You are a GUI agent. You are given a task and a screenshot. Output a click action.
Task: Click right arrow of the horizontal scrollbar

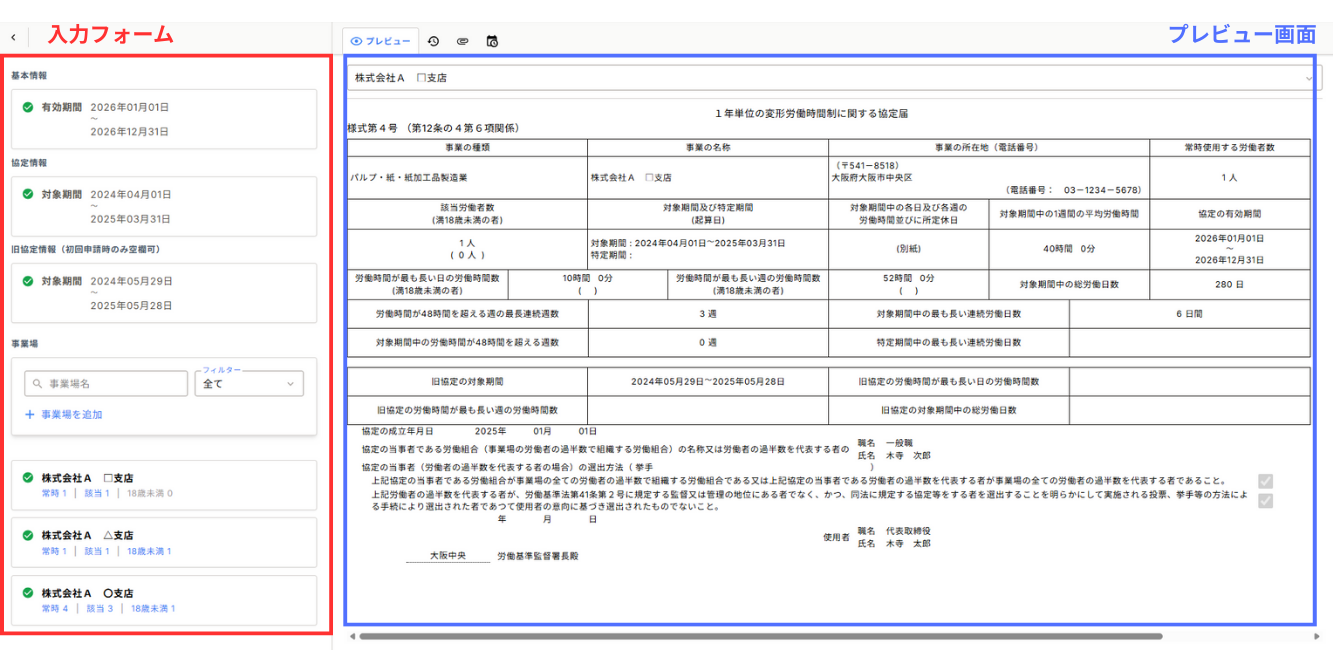pos(1316,636)
